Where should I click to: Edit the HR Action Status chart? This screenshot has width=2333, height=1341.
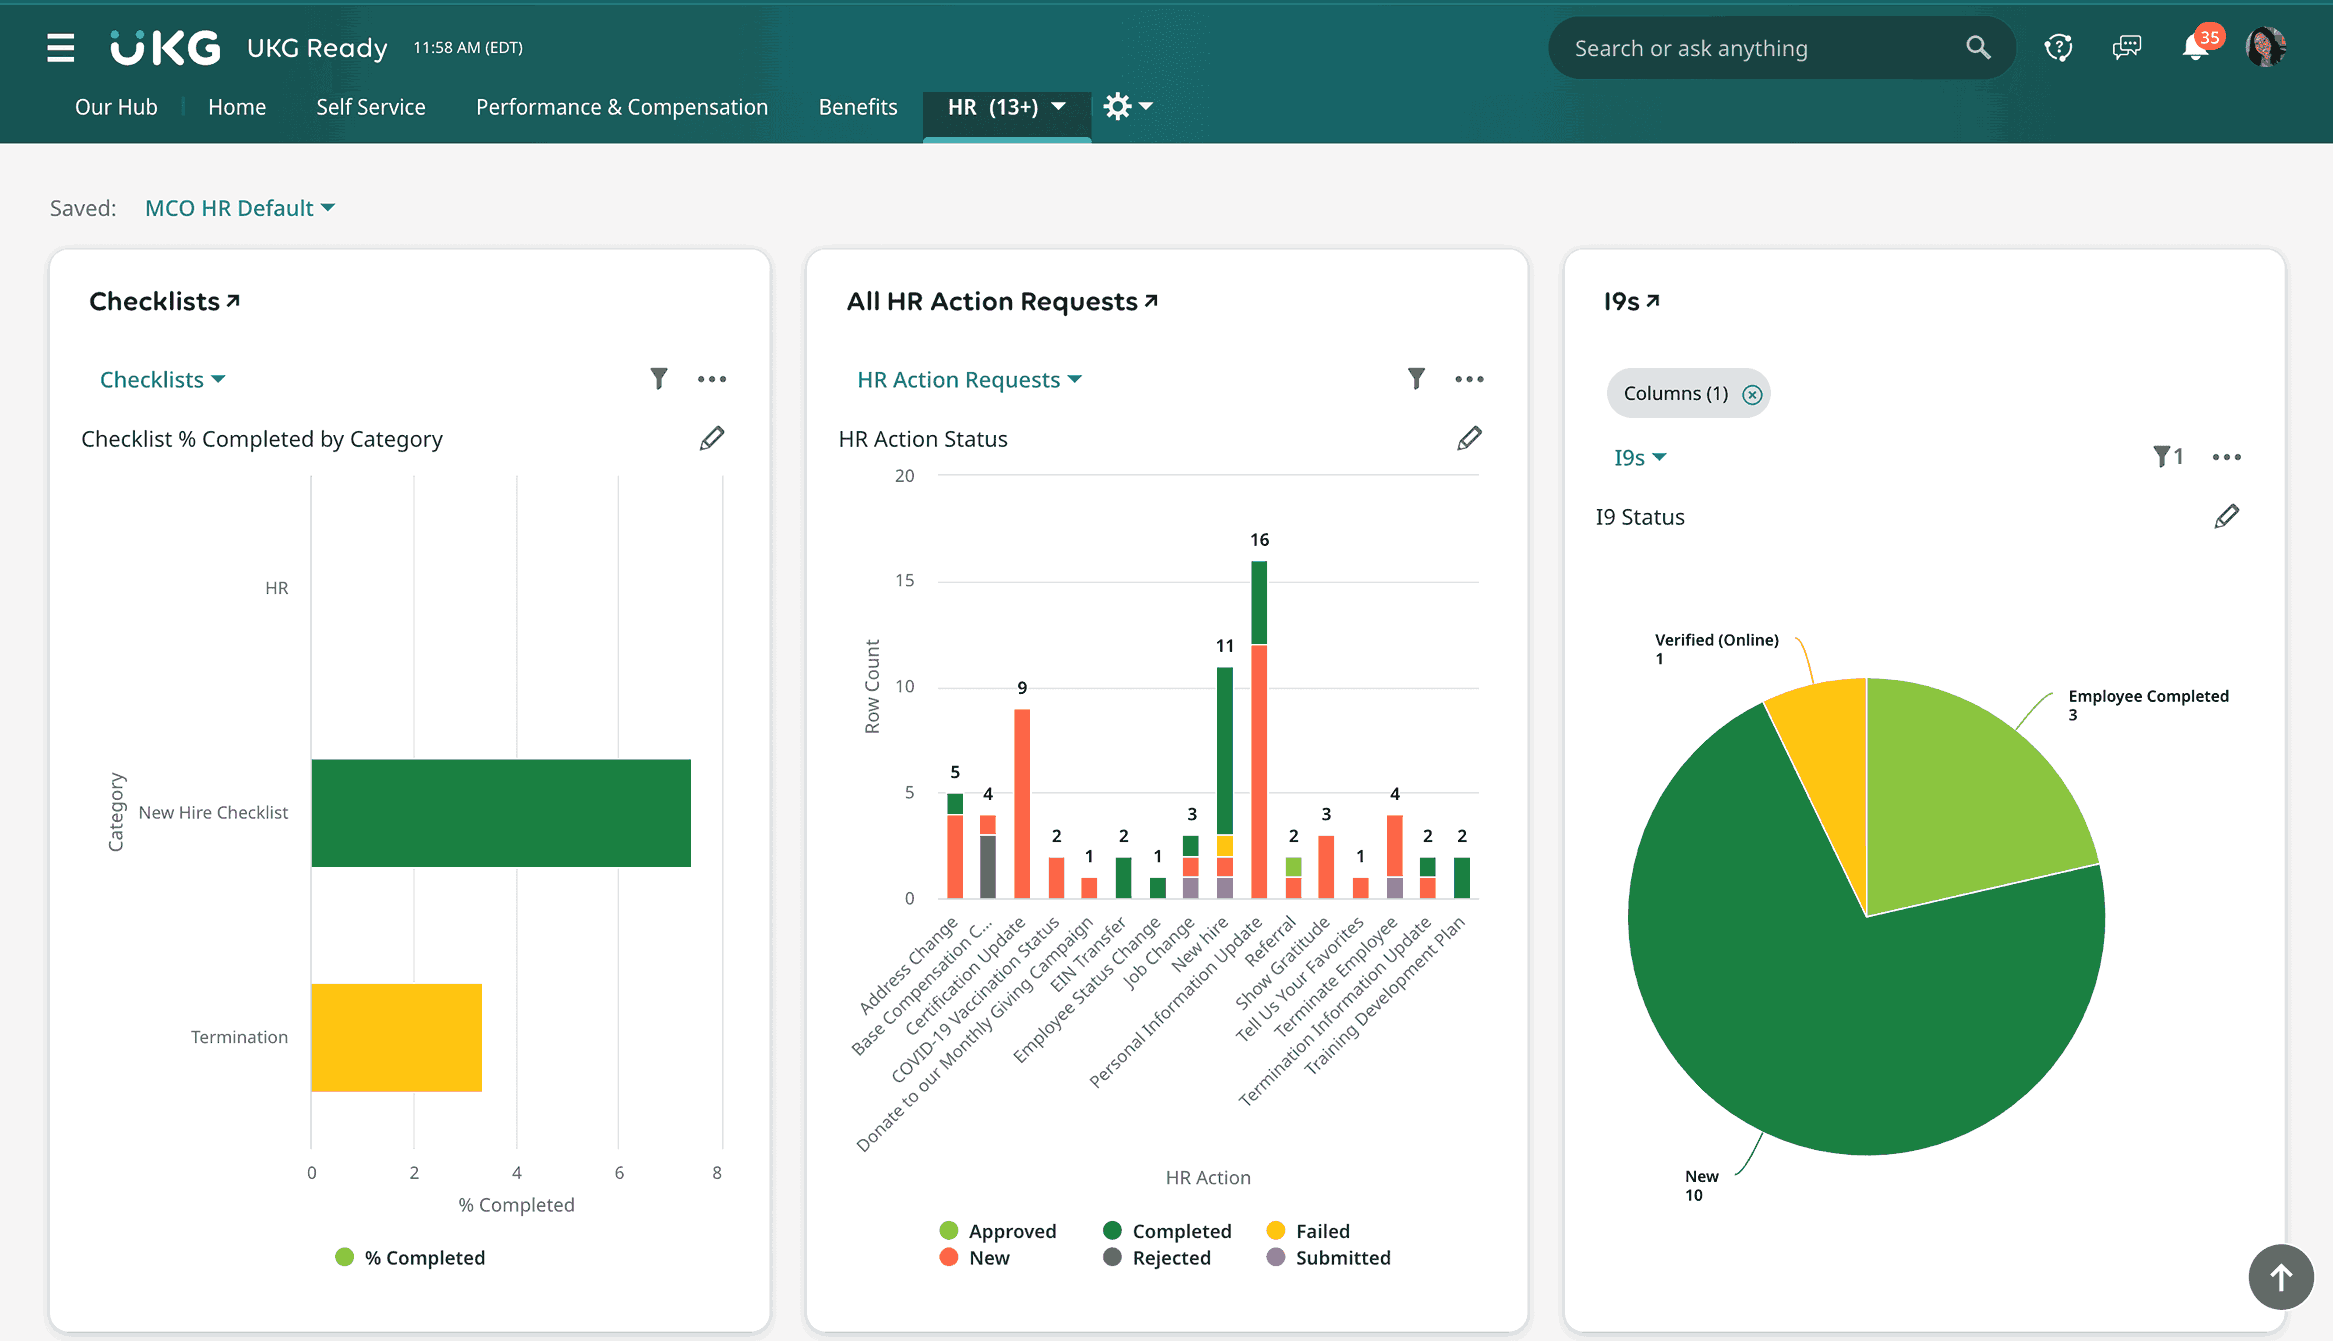click(x=1469, y=439)
